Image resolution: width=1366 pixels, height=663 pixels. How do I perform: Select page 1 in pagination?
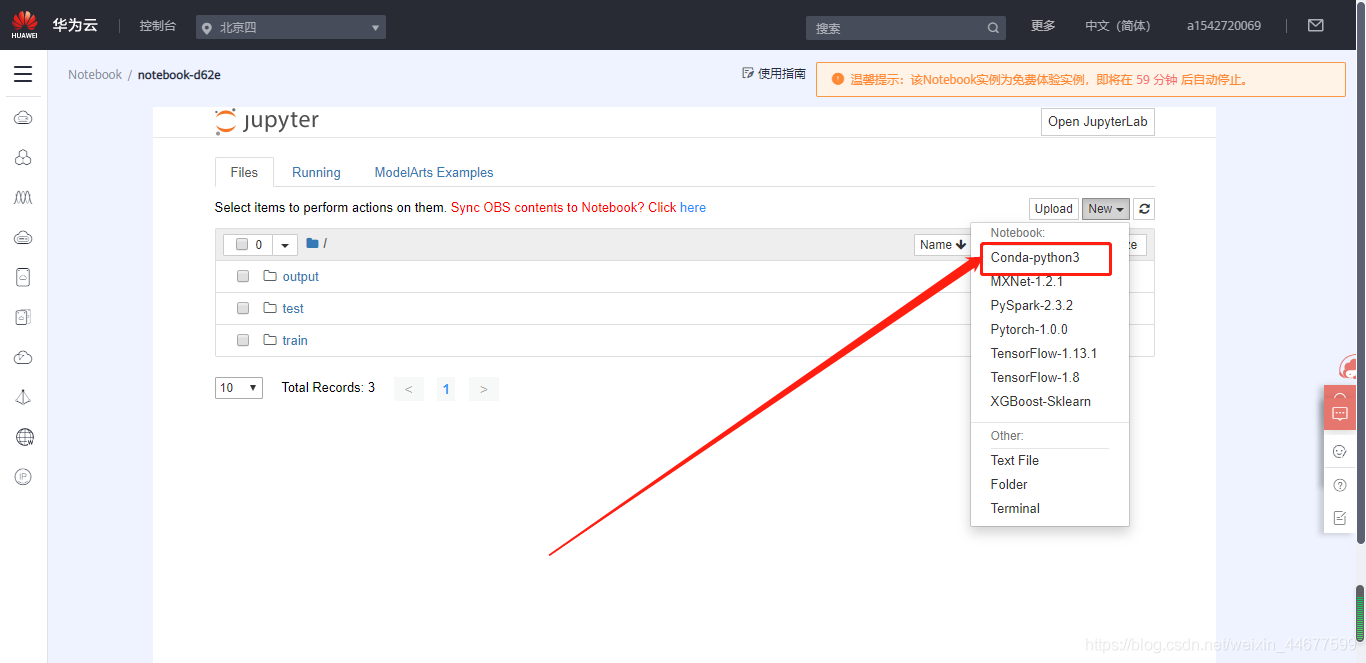point(446,389)
